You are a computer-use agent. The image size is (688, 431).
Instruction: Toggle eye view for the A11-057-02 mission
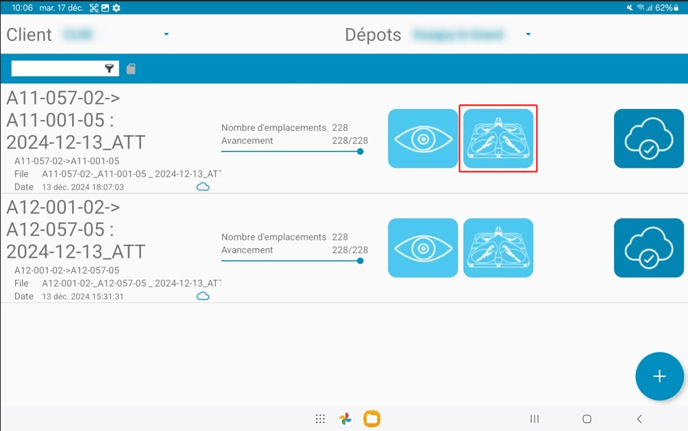[x=422, y=139]
